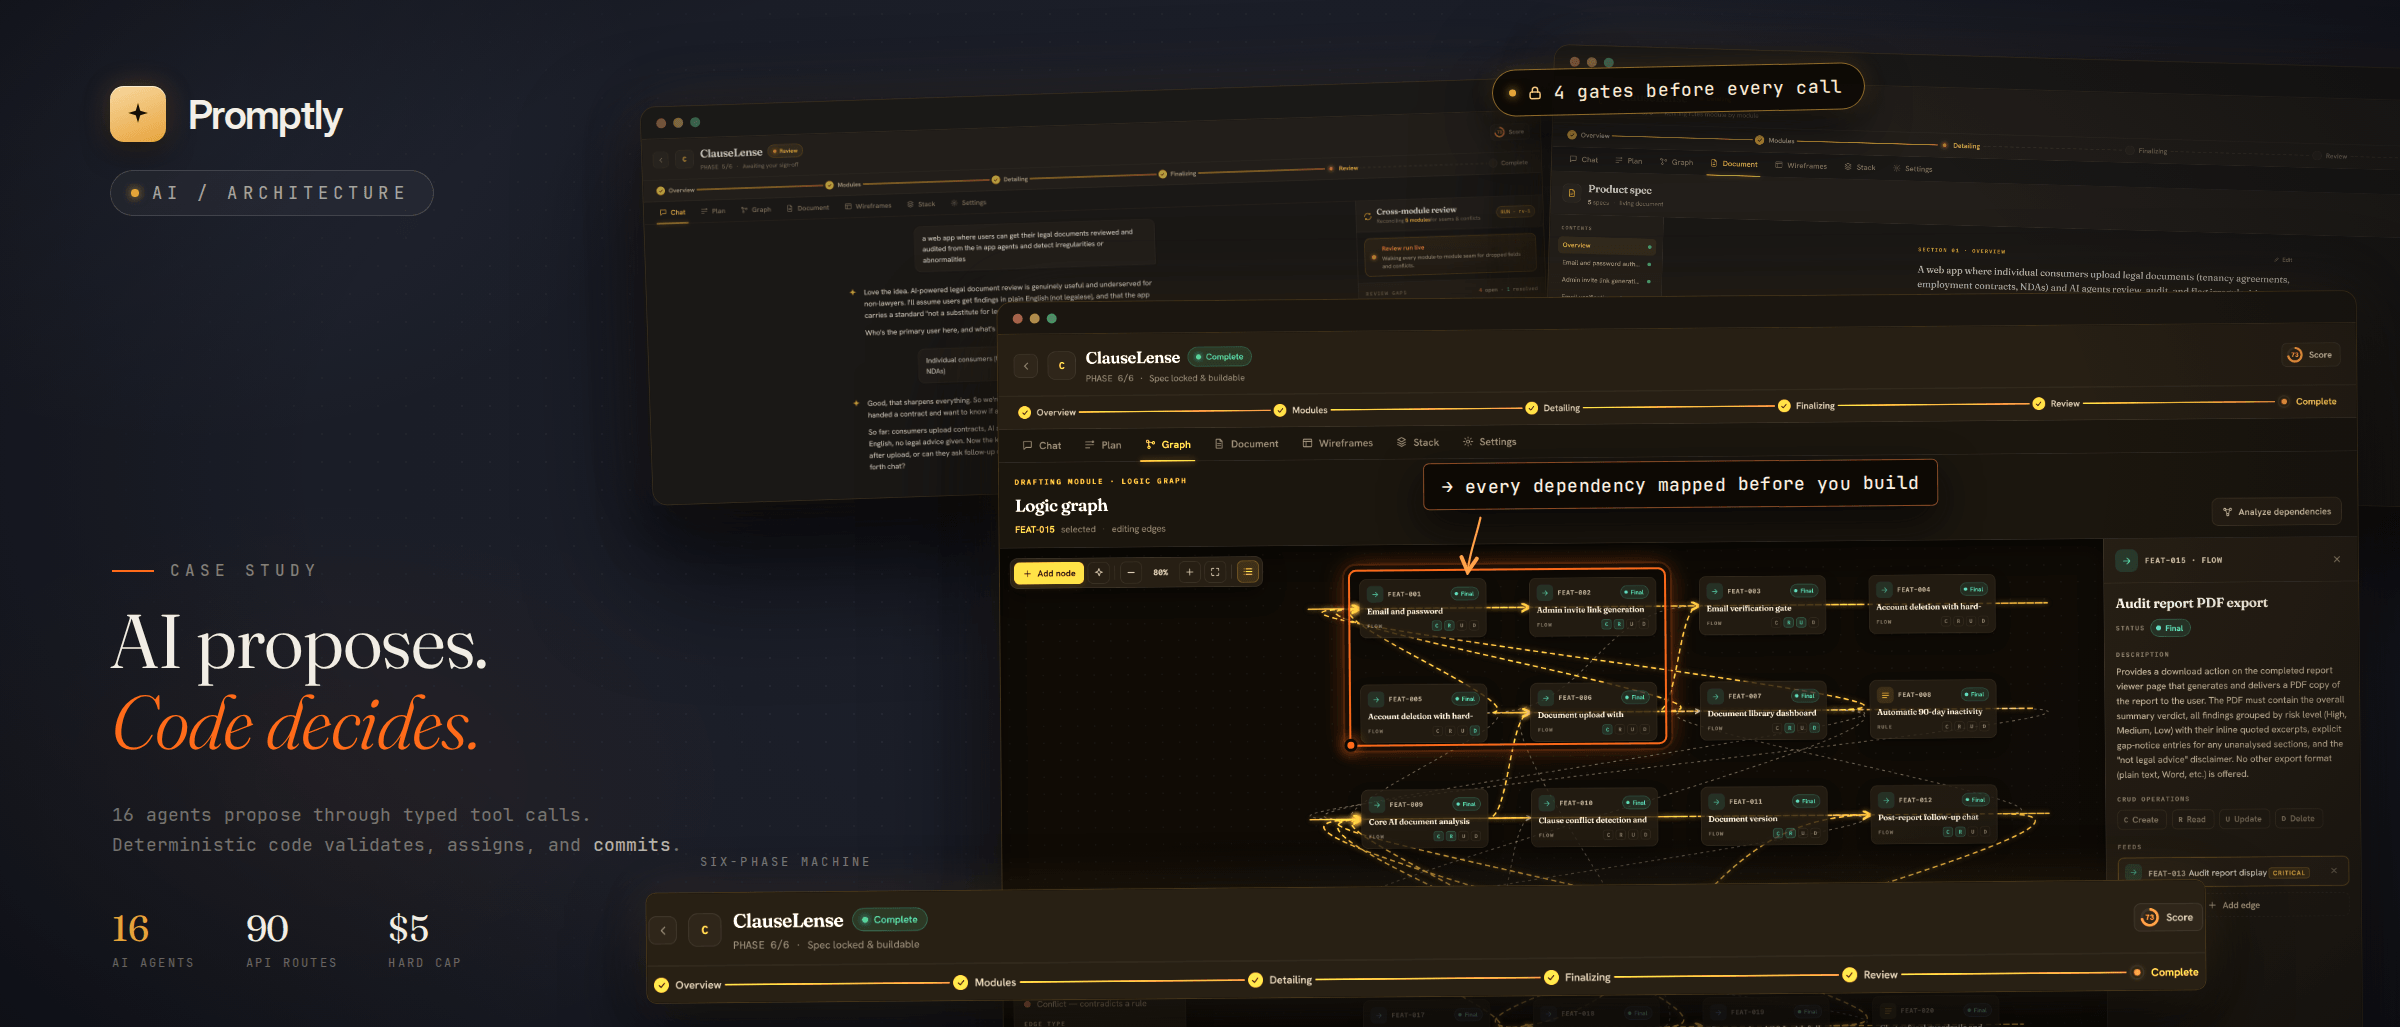Viewport: 2400px width, 1027px height.
Task: Select Detailing phase in bottom ClauseLense bar
Action: 1280,980
